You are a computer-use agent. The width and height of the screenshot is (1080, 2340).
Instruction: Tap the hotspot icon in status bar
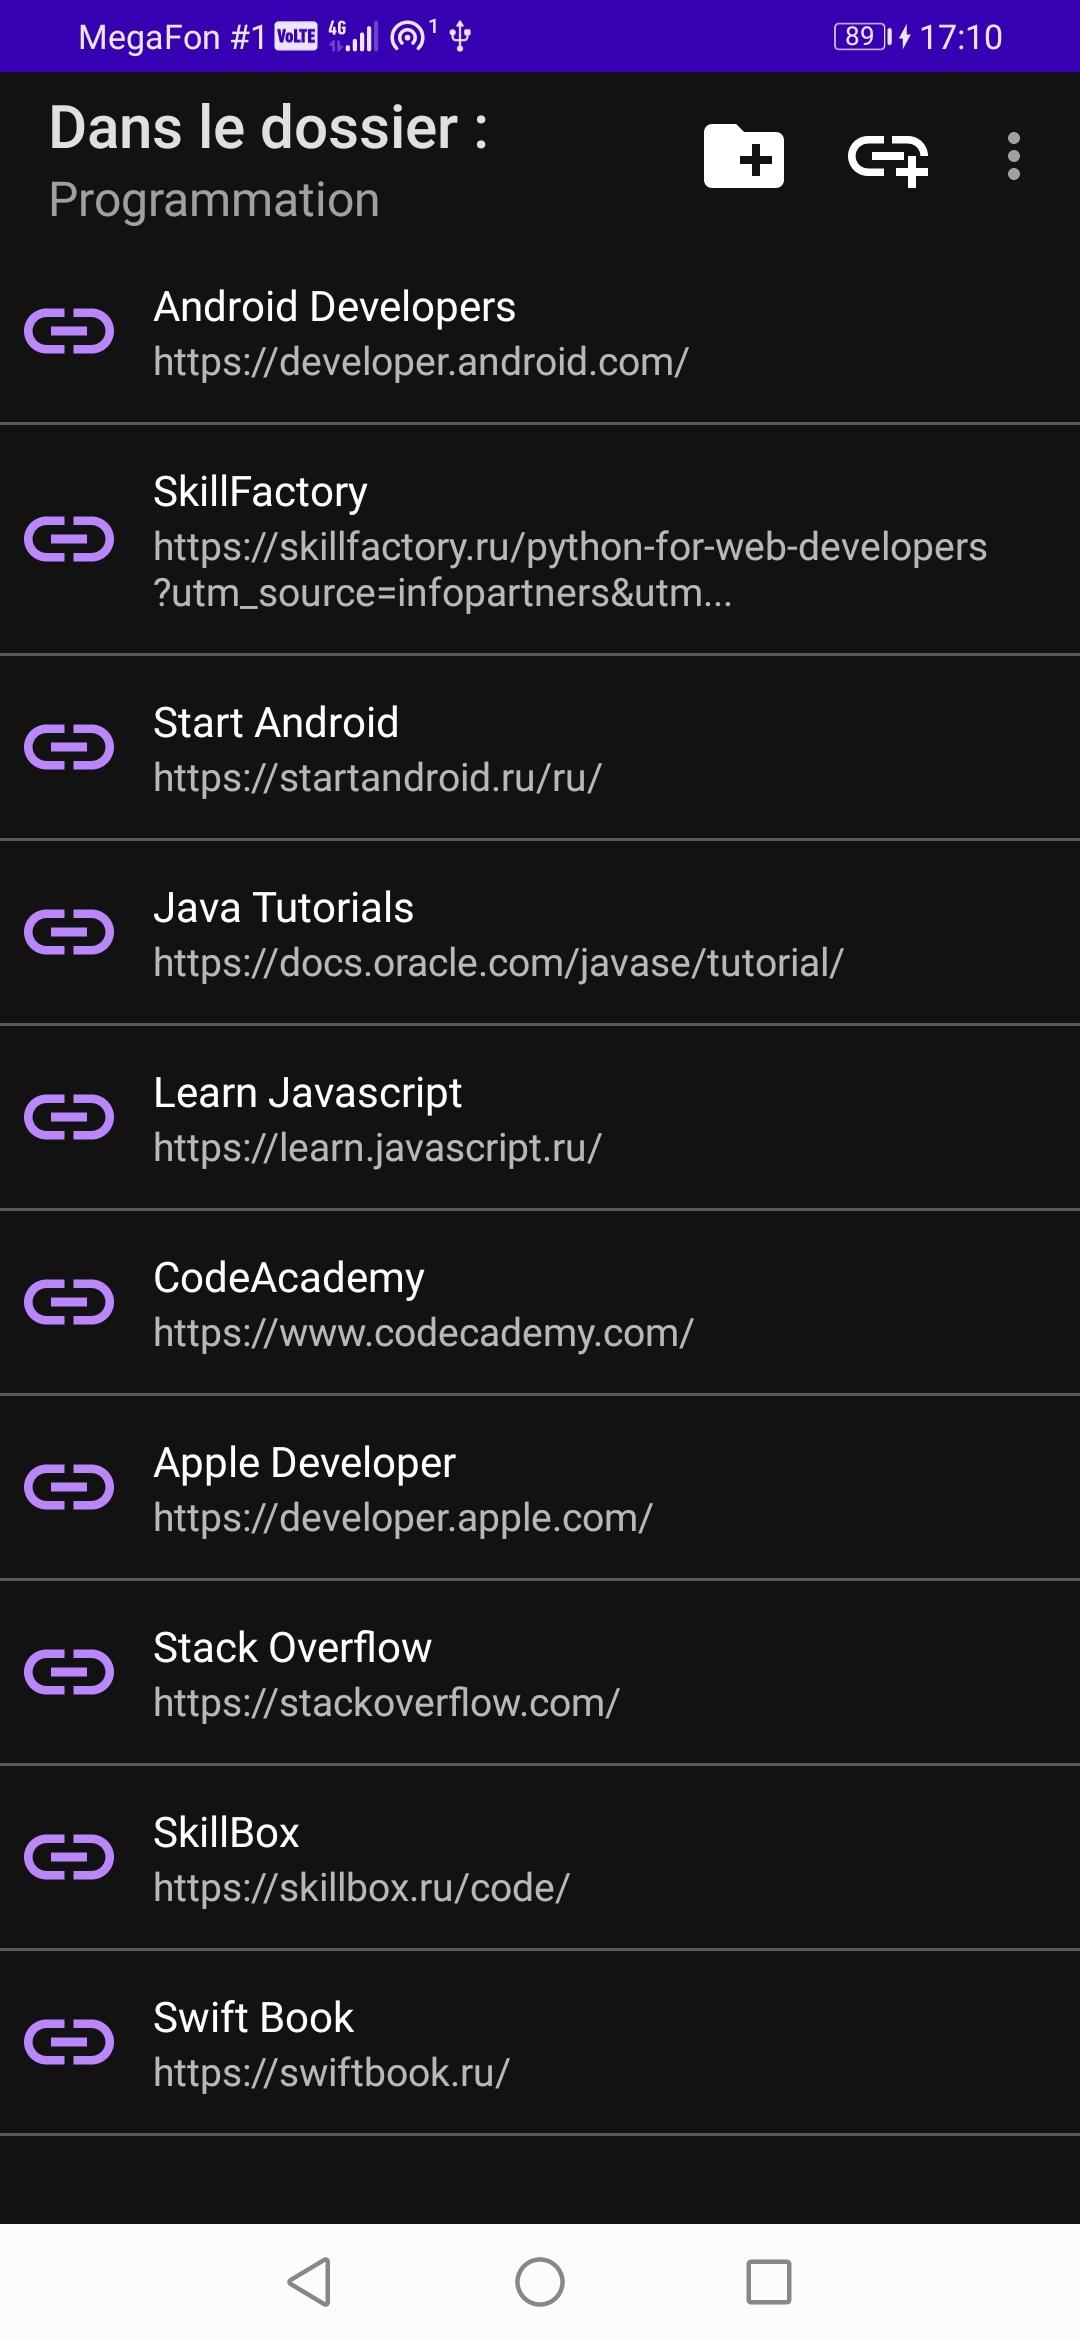click(x=412, y=36)
